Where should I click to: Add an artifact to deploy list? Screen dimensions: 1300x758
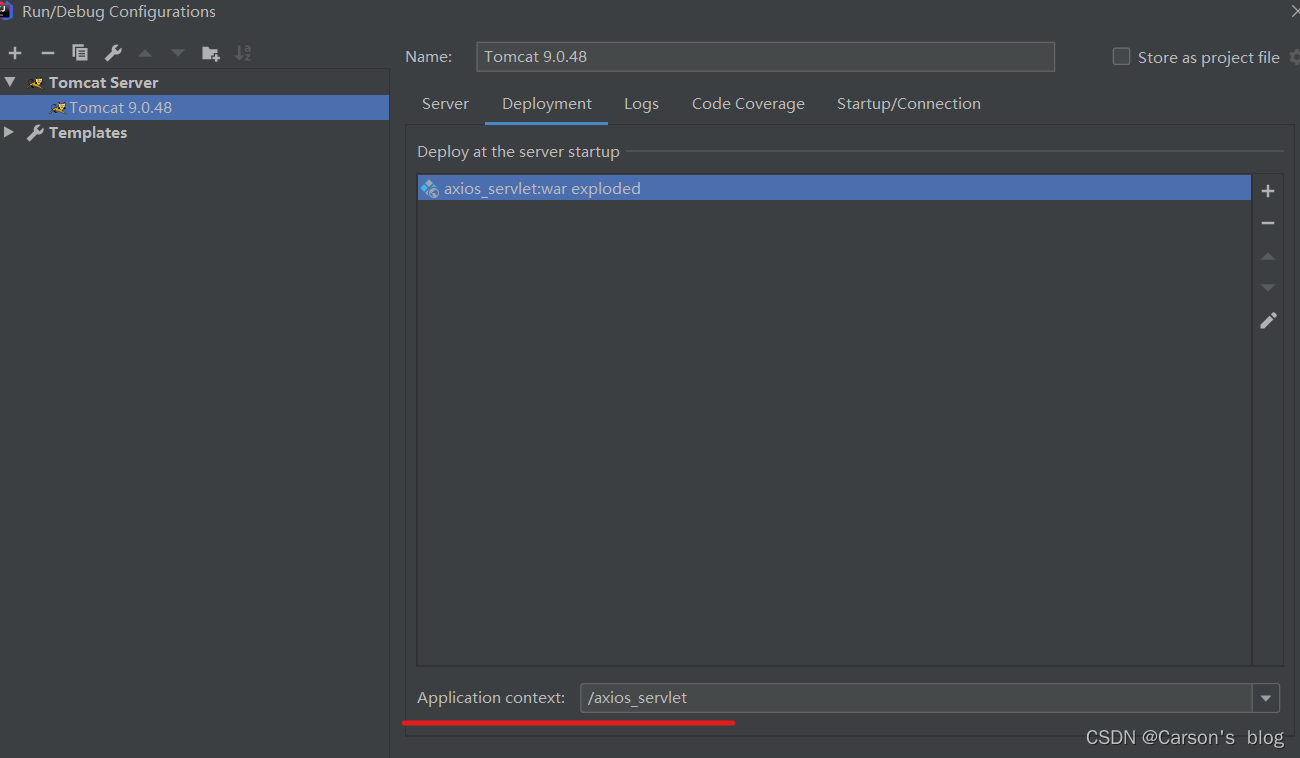pos(1268,191)
